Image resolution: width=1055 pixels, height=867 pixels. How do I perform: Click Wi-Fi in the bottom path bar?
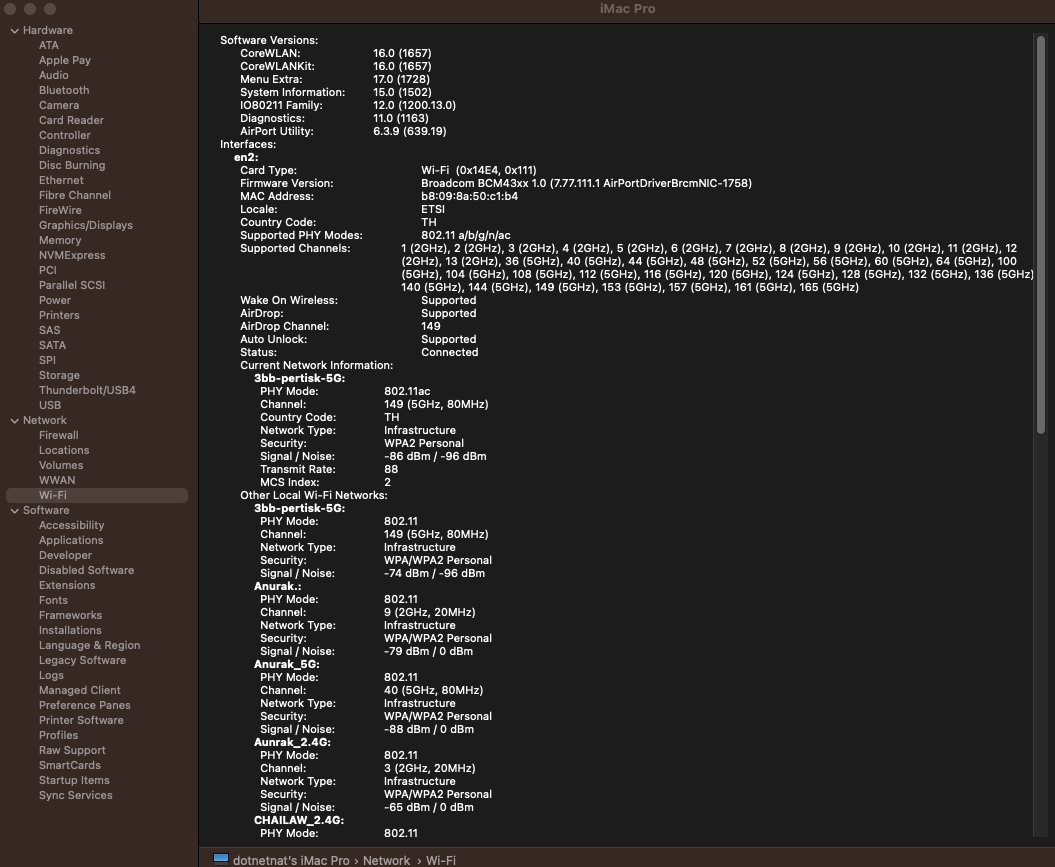coord(441,860)
